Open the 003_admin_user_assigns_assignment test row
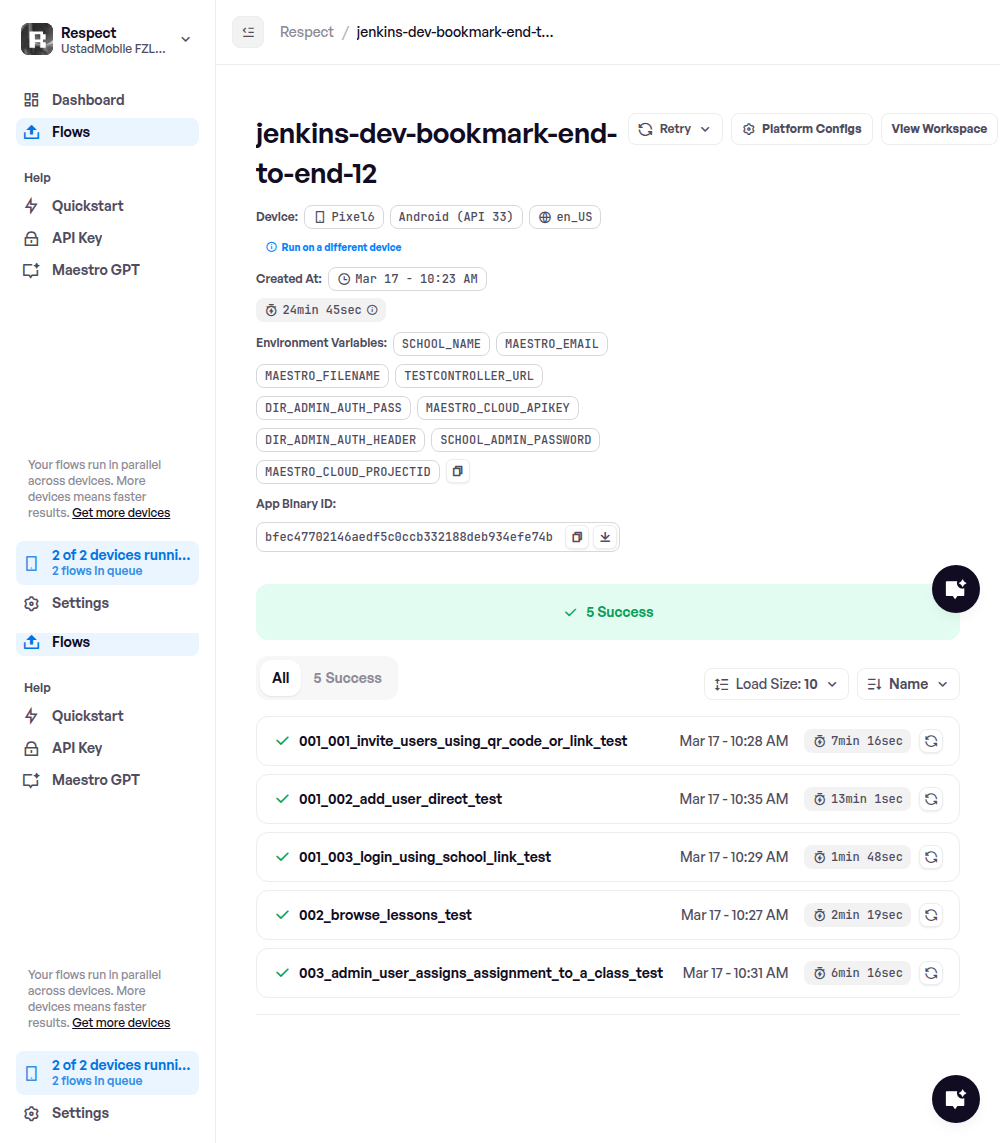This screenshot has height=1143, width=1000. pos(481,973)
